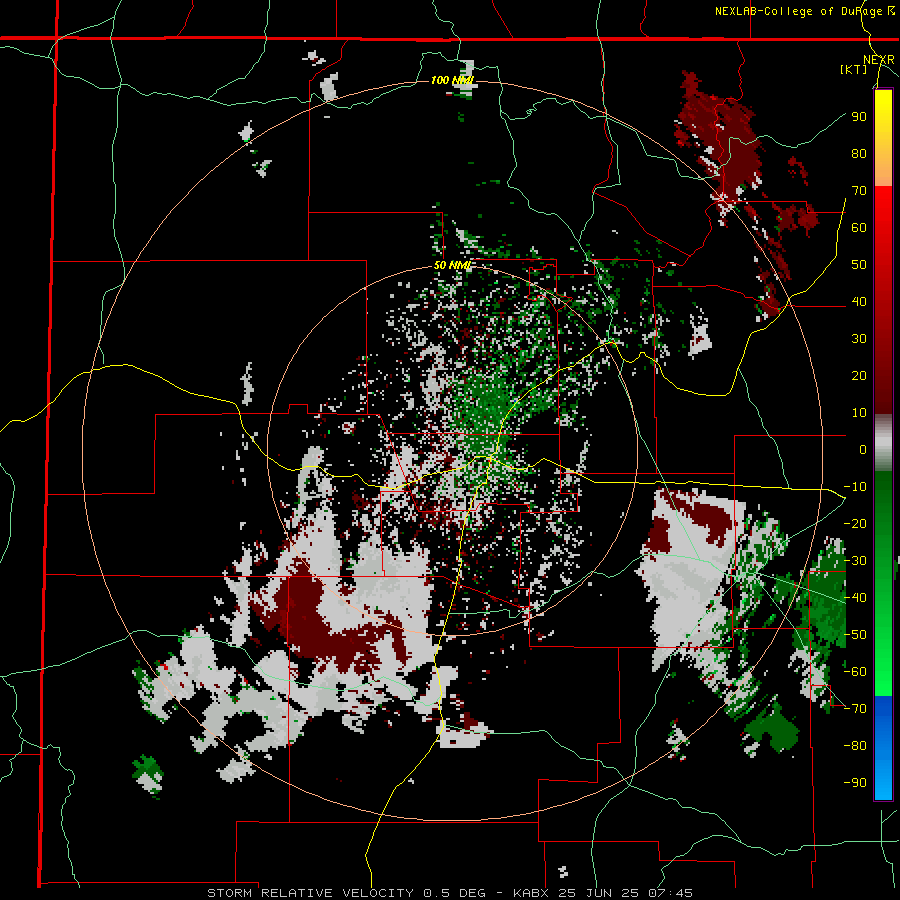The height and width of the screenshot is (900, 900).
Task: Click the -30 value on velocity scale
Action: tap(855, 561)
